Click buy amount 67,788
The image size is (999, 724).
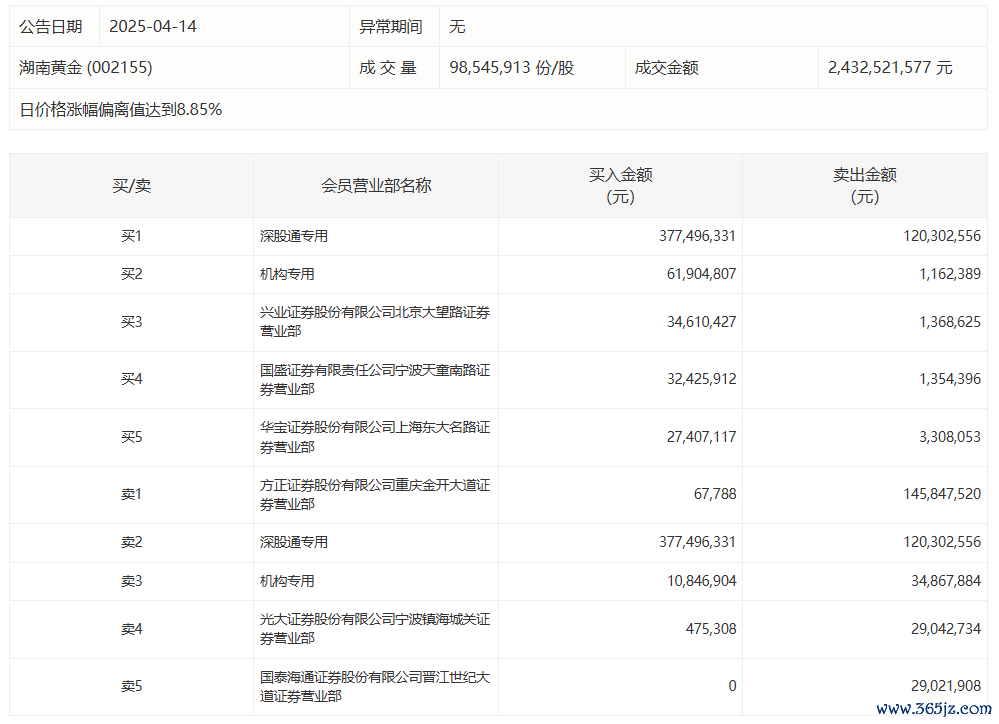[x=715, y=495]
